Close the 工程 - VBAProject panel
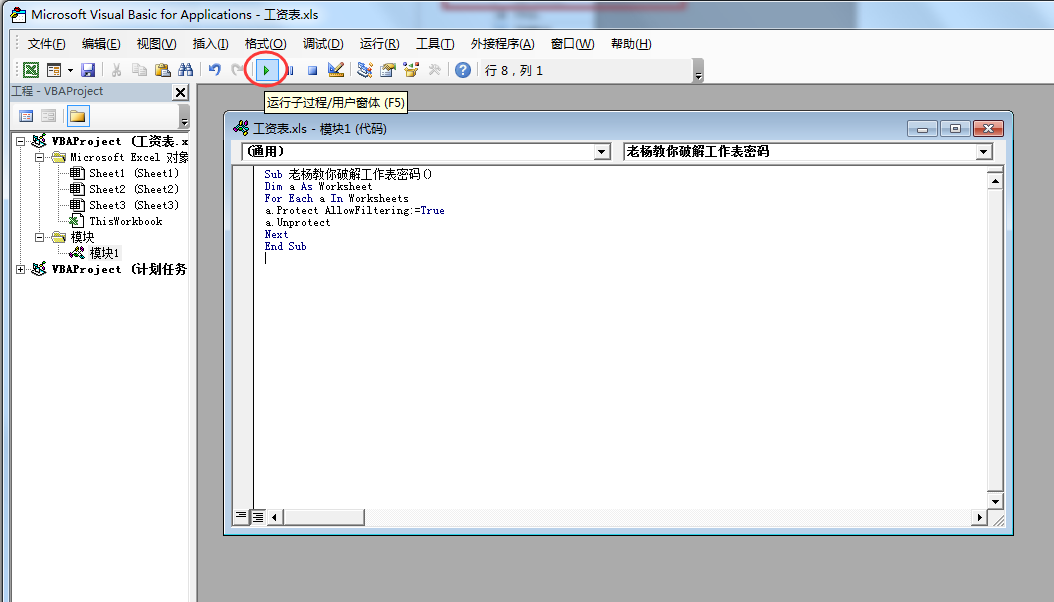Screen dimensions: 1054x602 tap(180, 92)
